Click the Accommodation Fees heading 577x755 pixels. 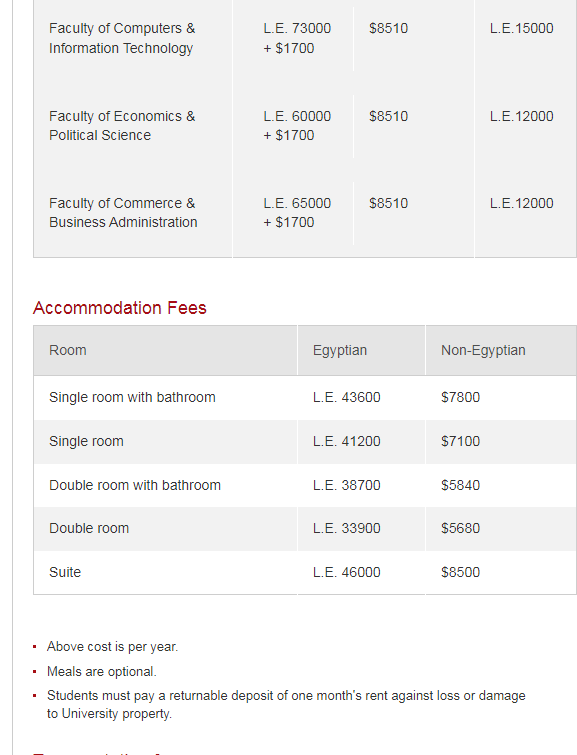(119, 308)
